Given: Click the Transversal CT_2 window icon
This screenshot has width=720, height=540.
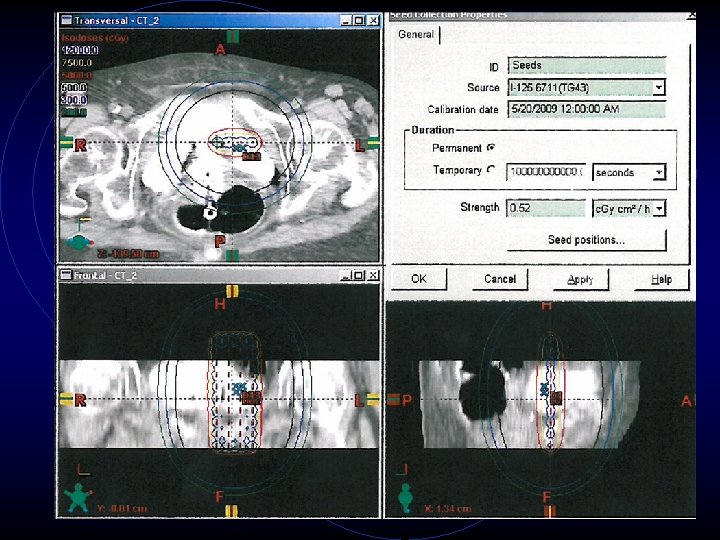Looking at the screenshot, I should point(67,20).
